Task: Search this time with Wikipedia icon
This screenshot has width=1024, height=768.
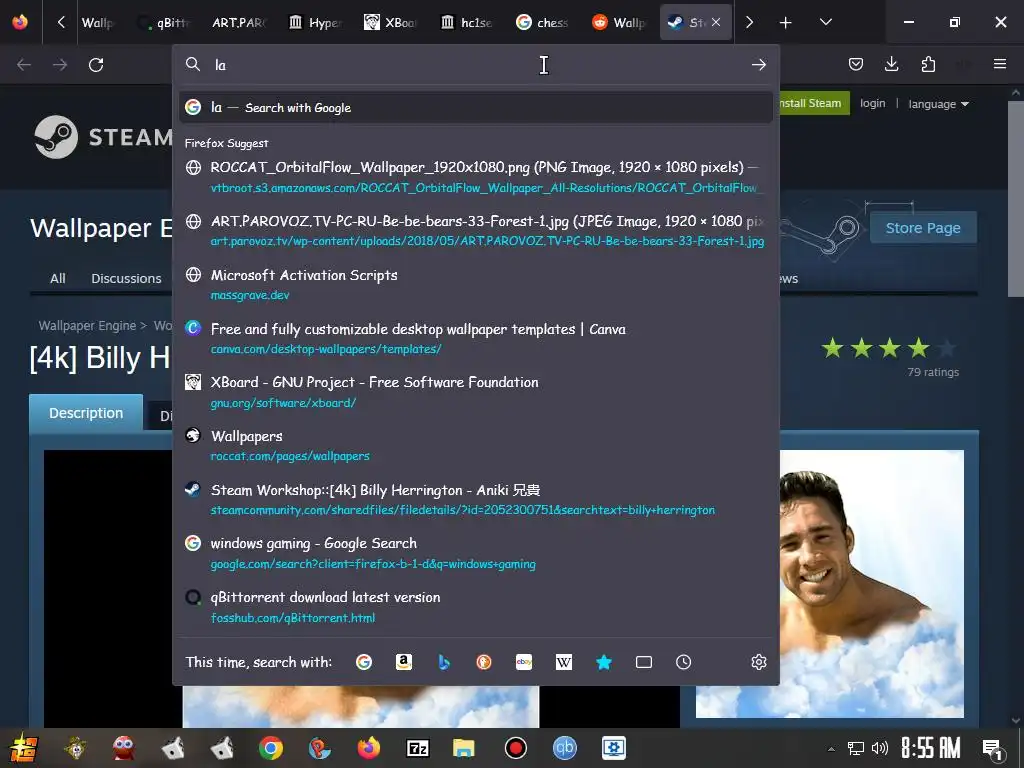Action: click(564, 662)
